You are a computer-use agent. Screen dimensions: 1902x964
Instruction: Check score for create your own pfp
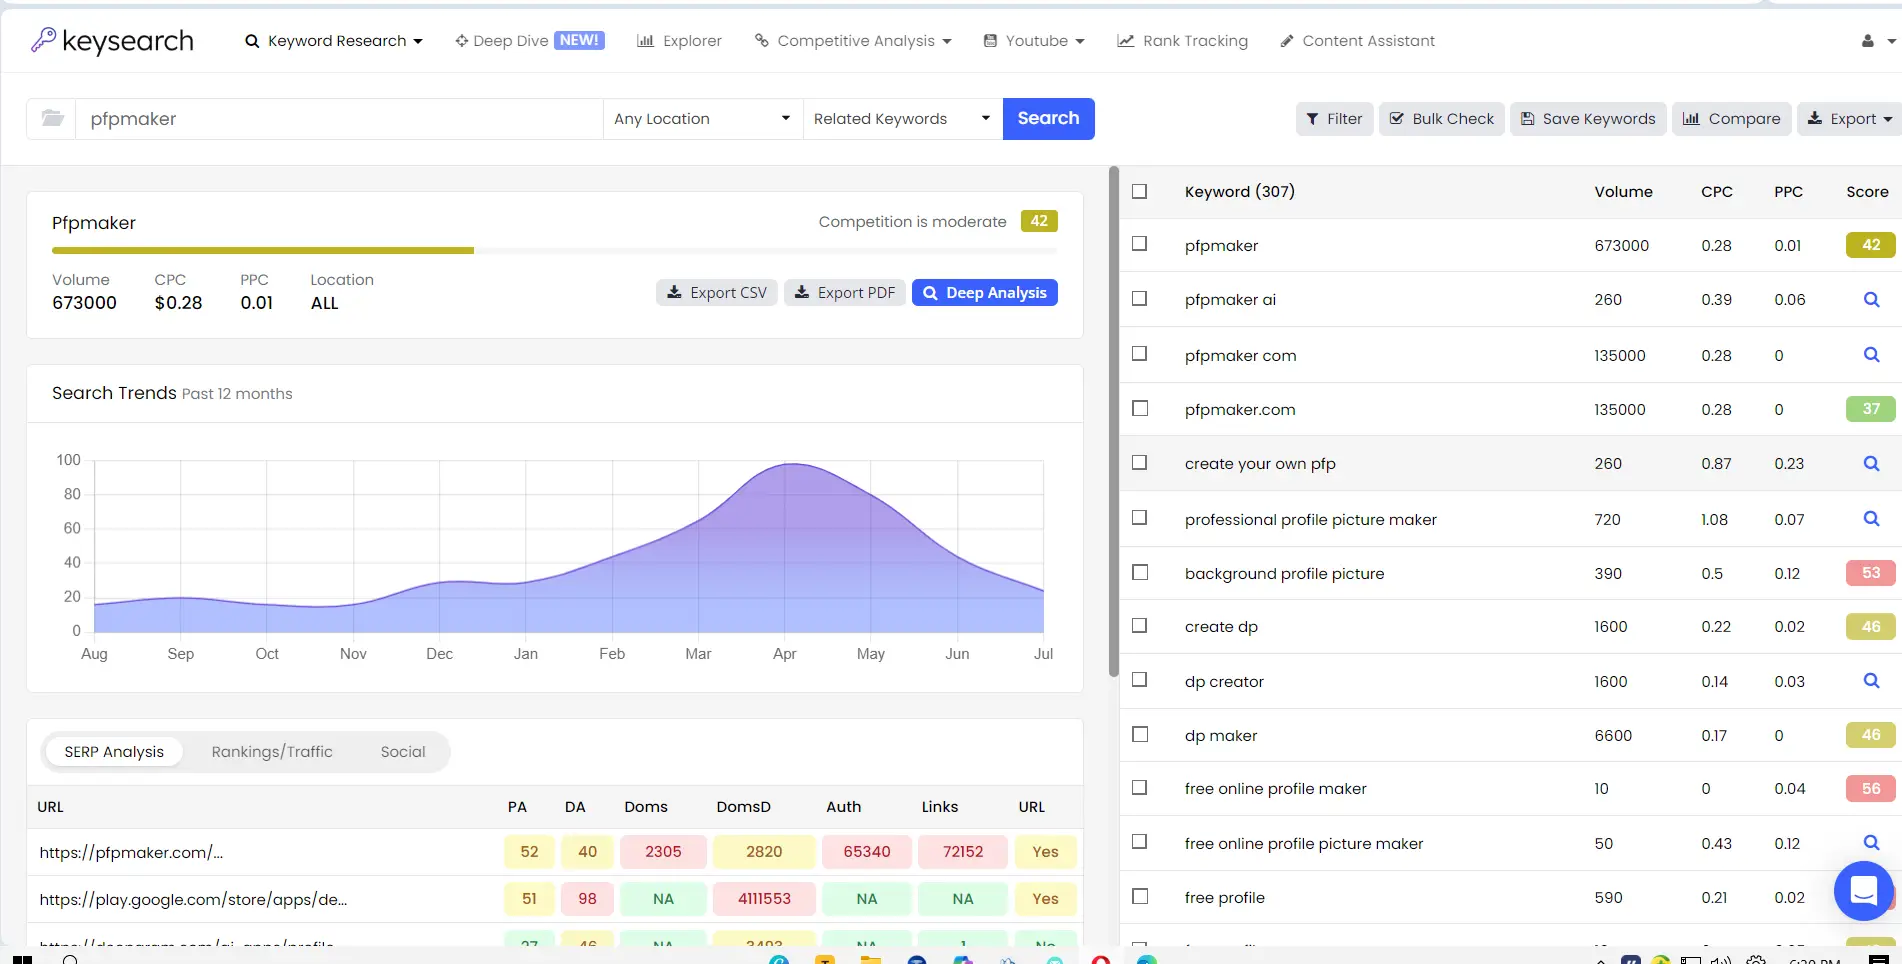pos(1871,463)
